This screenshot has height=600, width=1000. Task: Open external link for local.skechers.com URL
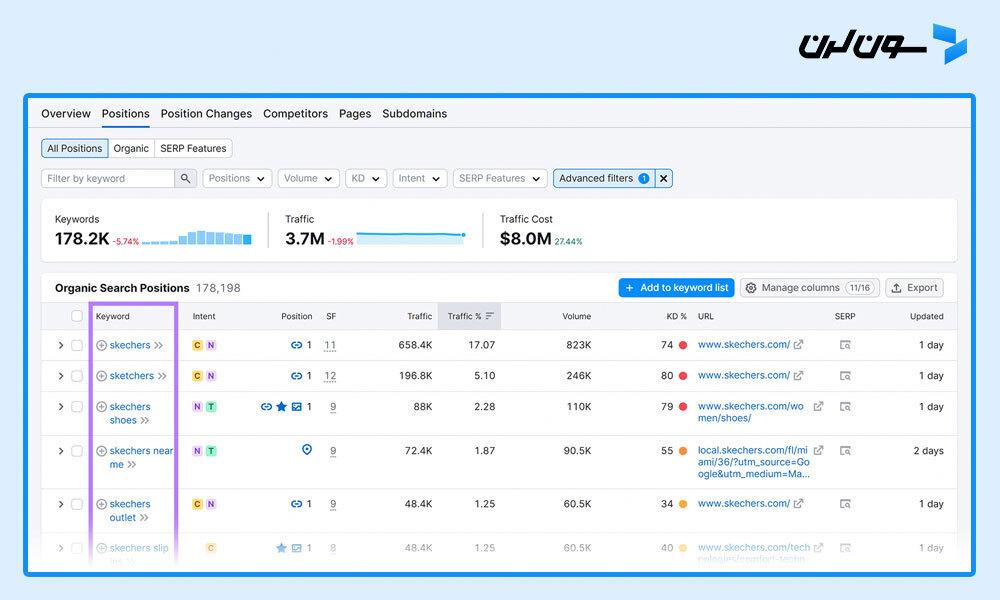818,450
